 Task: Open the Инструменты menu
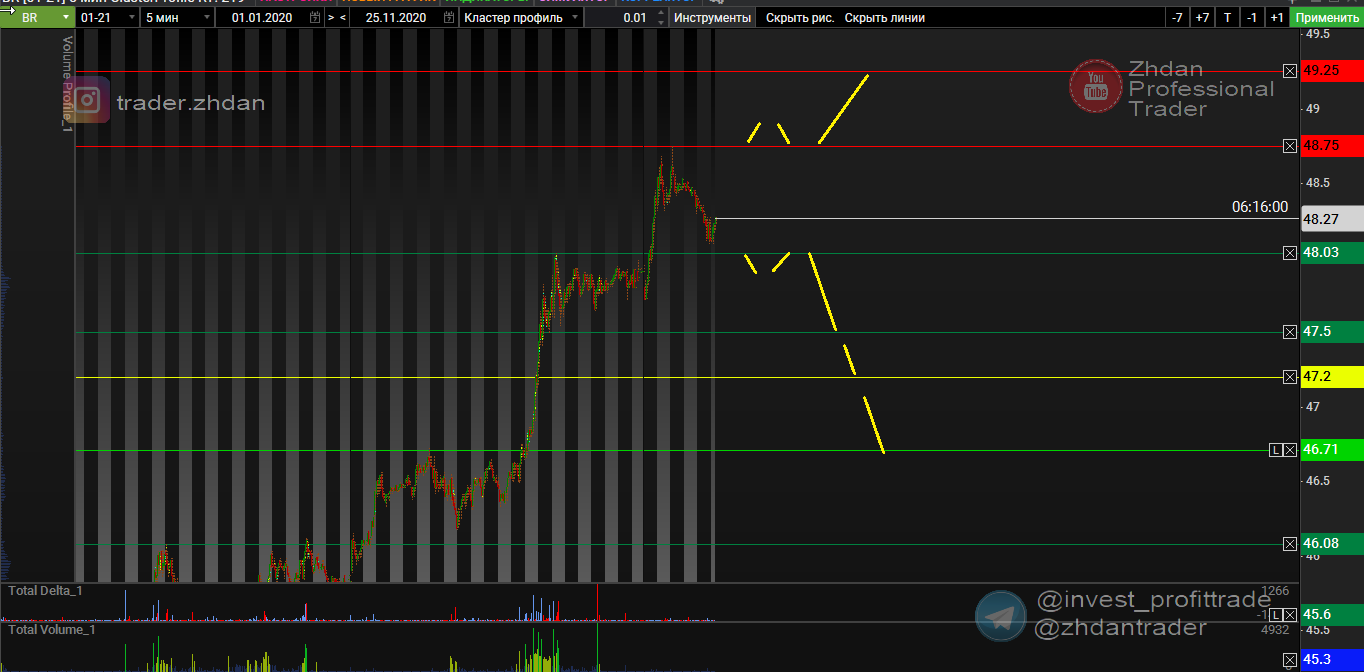[712, 18]
